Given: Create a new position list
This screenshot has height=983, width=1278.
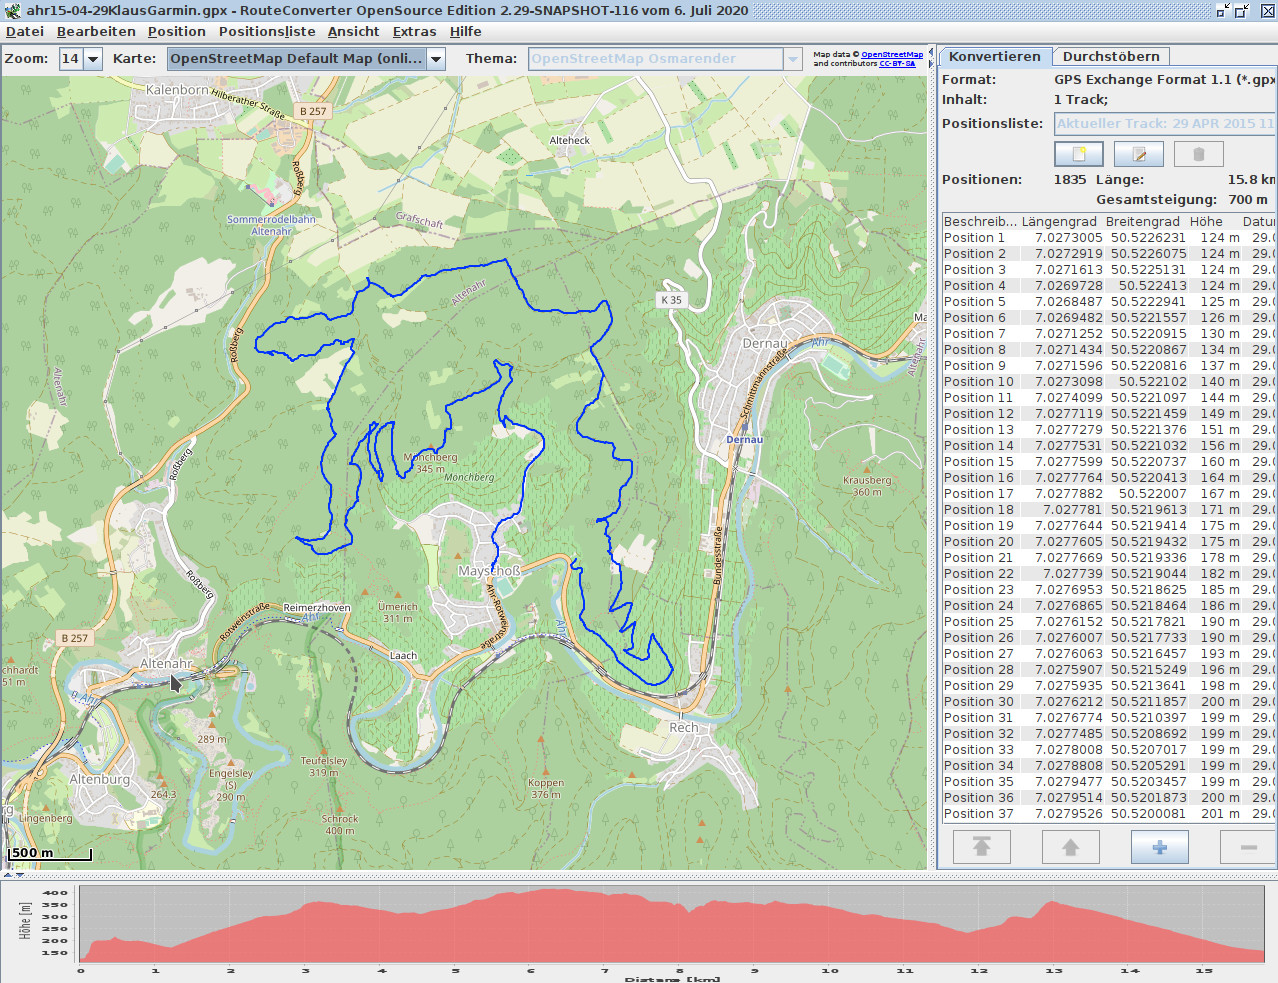Looking at the screenshot, I should [x=1079, y=154].
